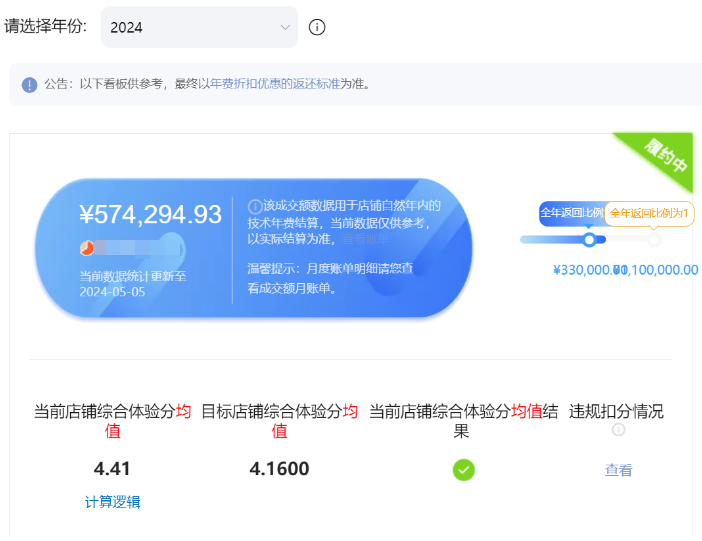Image resolution: width=702 pixels, height=541 pixels.
Task: Click the blue slider handle on the rebate progress bar
Action: tap(589, 239)
